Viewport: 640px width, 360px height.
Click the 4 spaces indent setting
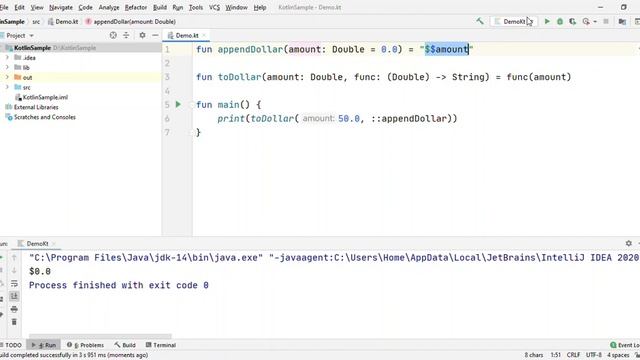618,355
